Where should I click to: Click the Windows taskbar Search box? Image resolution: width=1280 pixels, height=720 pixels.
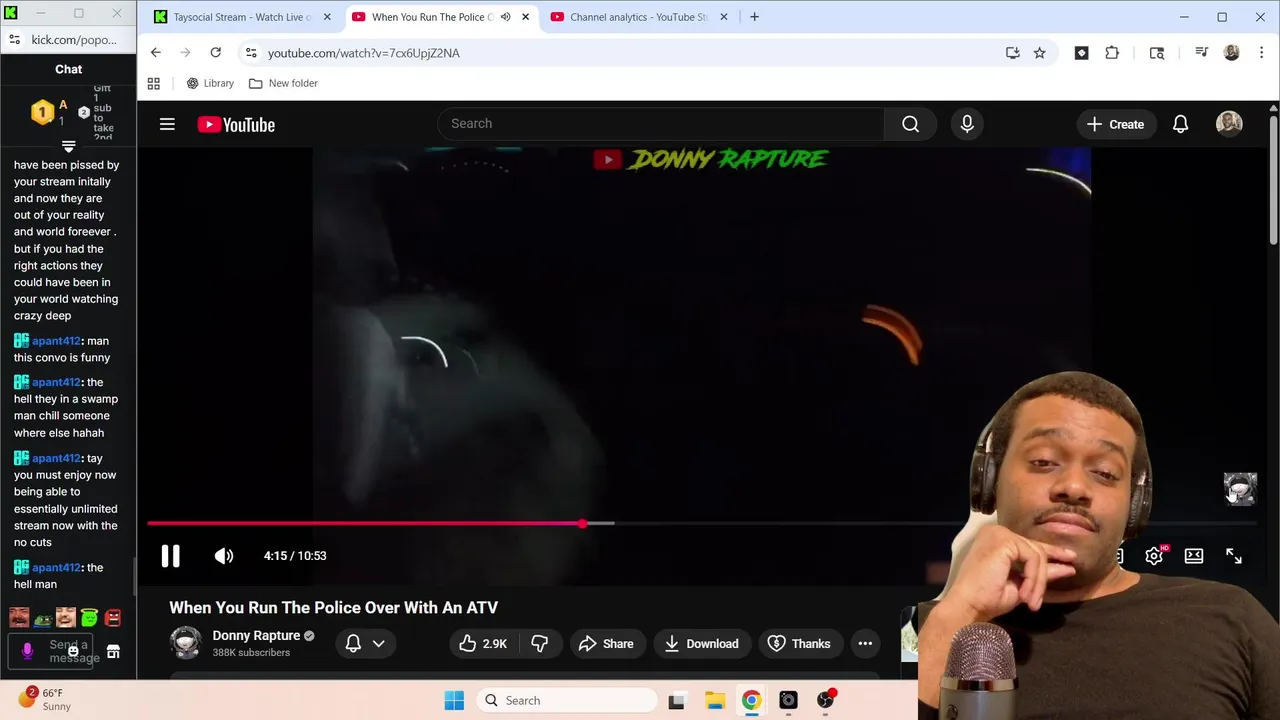pyautogui.click(x=565, y=701)
